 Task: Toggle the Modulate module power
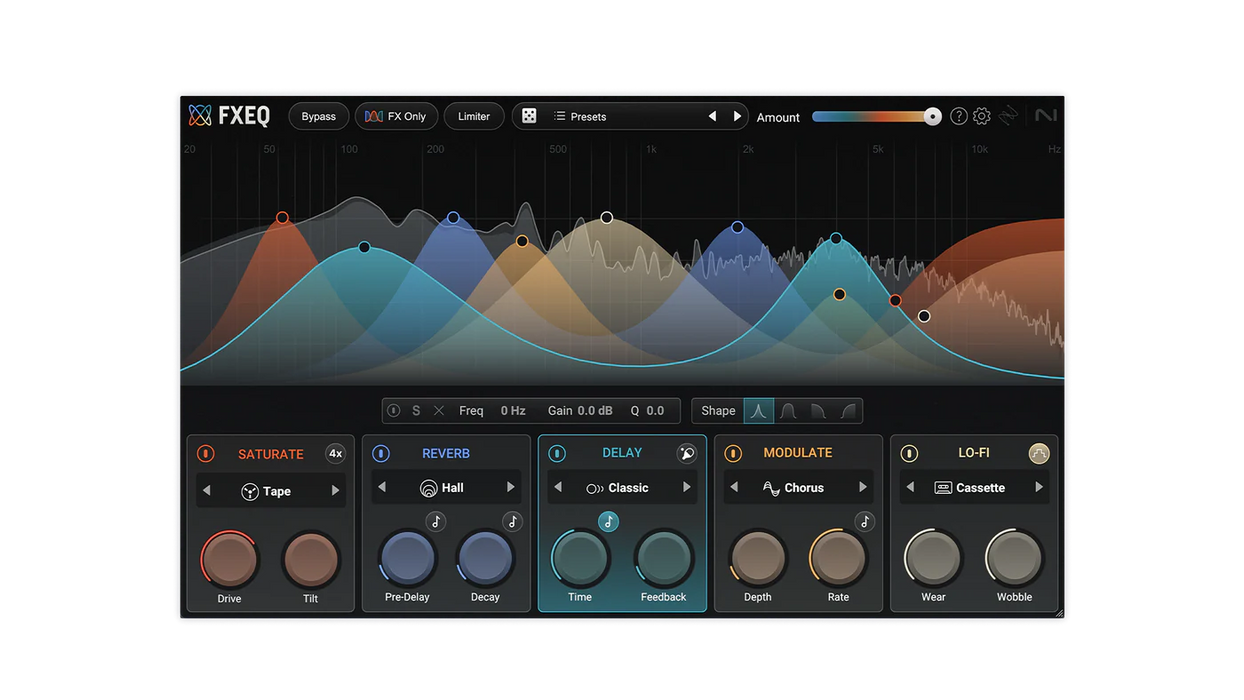[x=733, y=454]
